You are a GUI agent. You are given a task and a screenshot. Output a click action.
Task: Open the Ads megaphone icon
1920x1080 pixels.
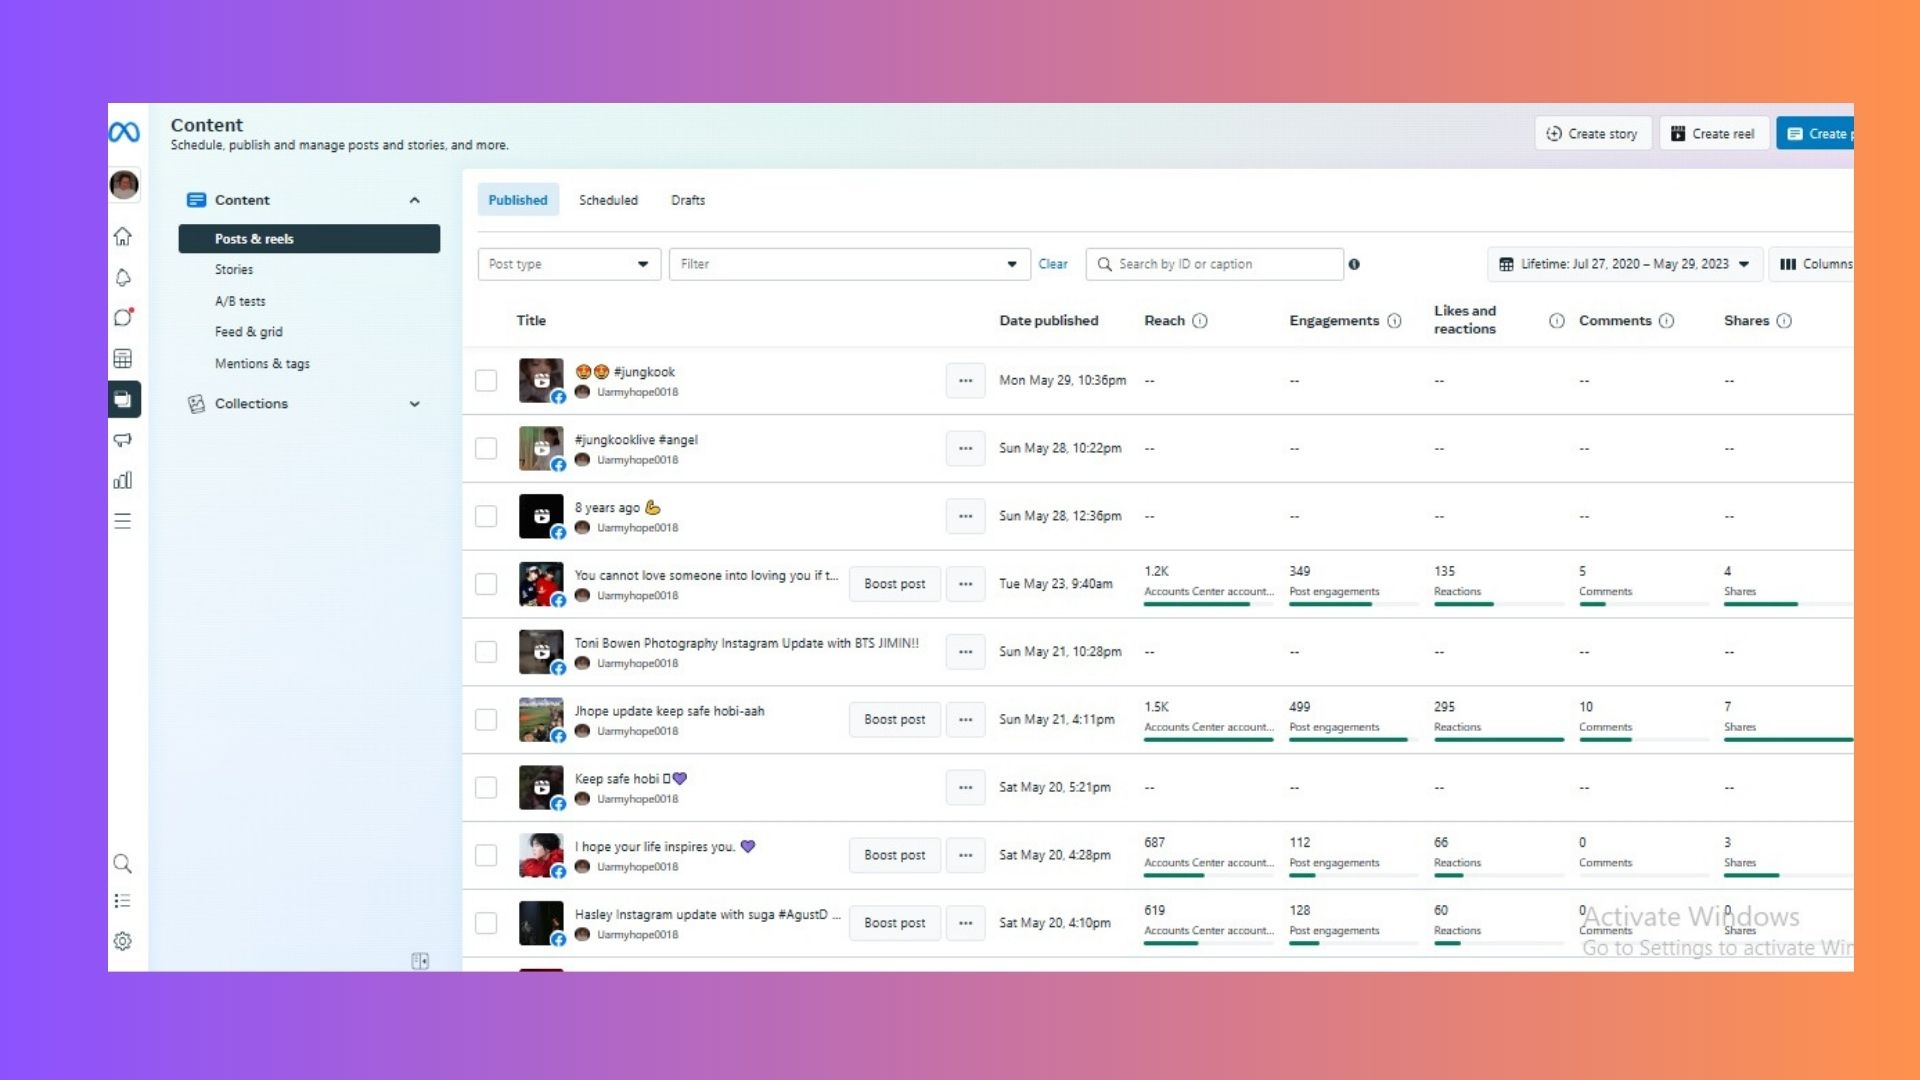123,440
